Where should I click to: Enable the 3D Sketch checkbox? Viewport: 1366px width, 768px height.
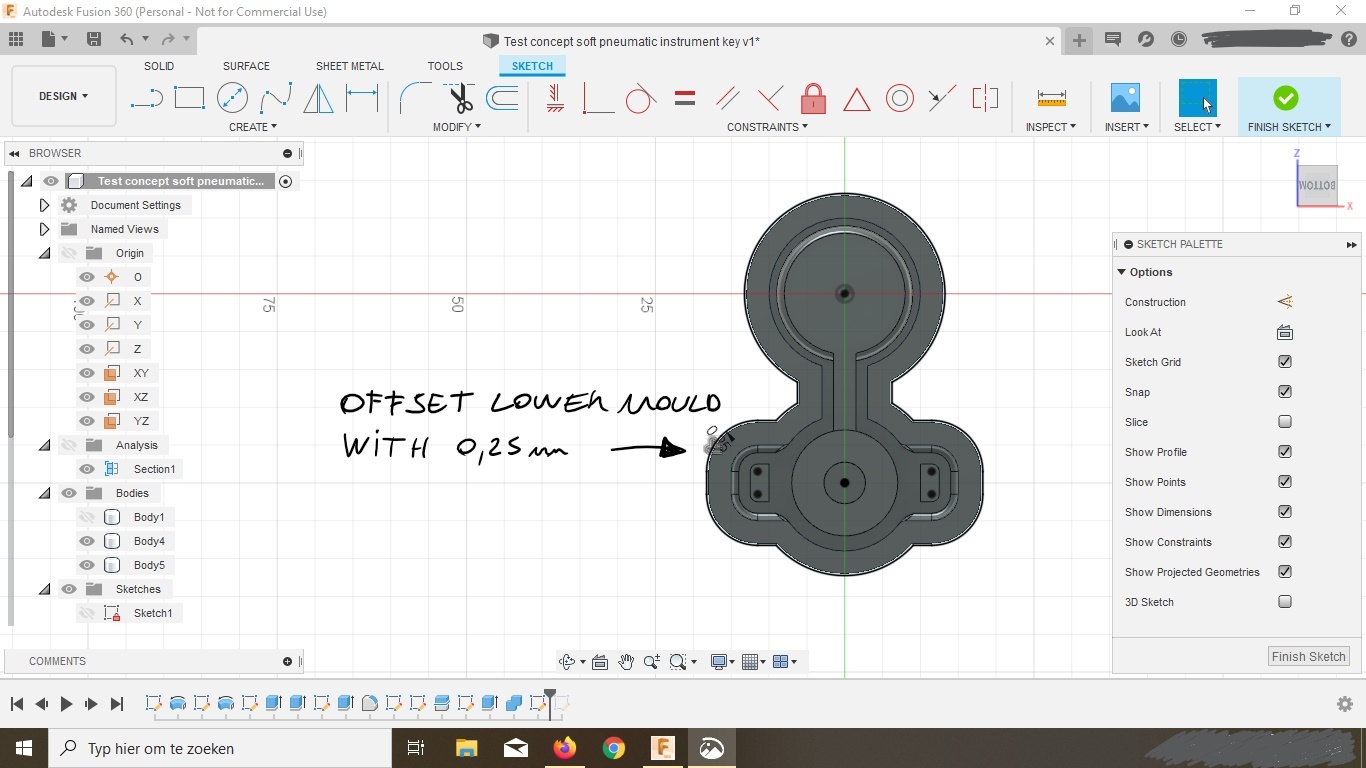pyautogui.click(x=1285, y=602)
